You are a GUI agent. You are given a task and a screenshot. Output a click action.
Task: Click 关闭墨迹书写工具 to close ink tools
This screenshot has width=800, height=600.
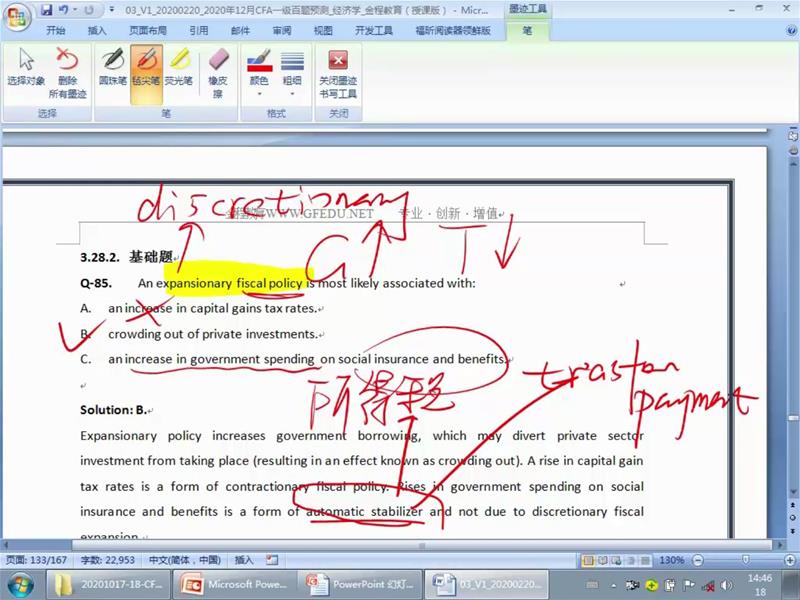point(338,72)
